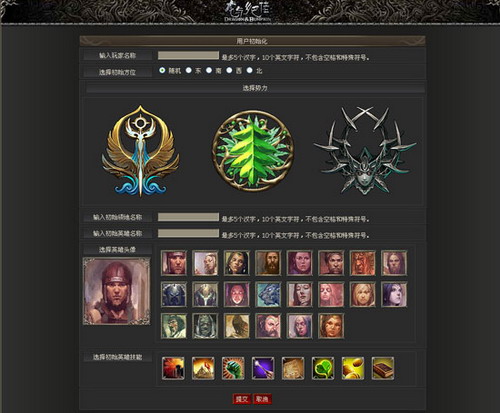Select the blonde woman hero portrait
This screenshot has height=413, width=500.
pos(362,295)
